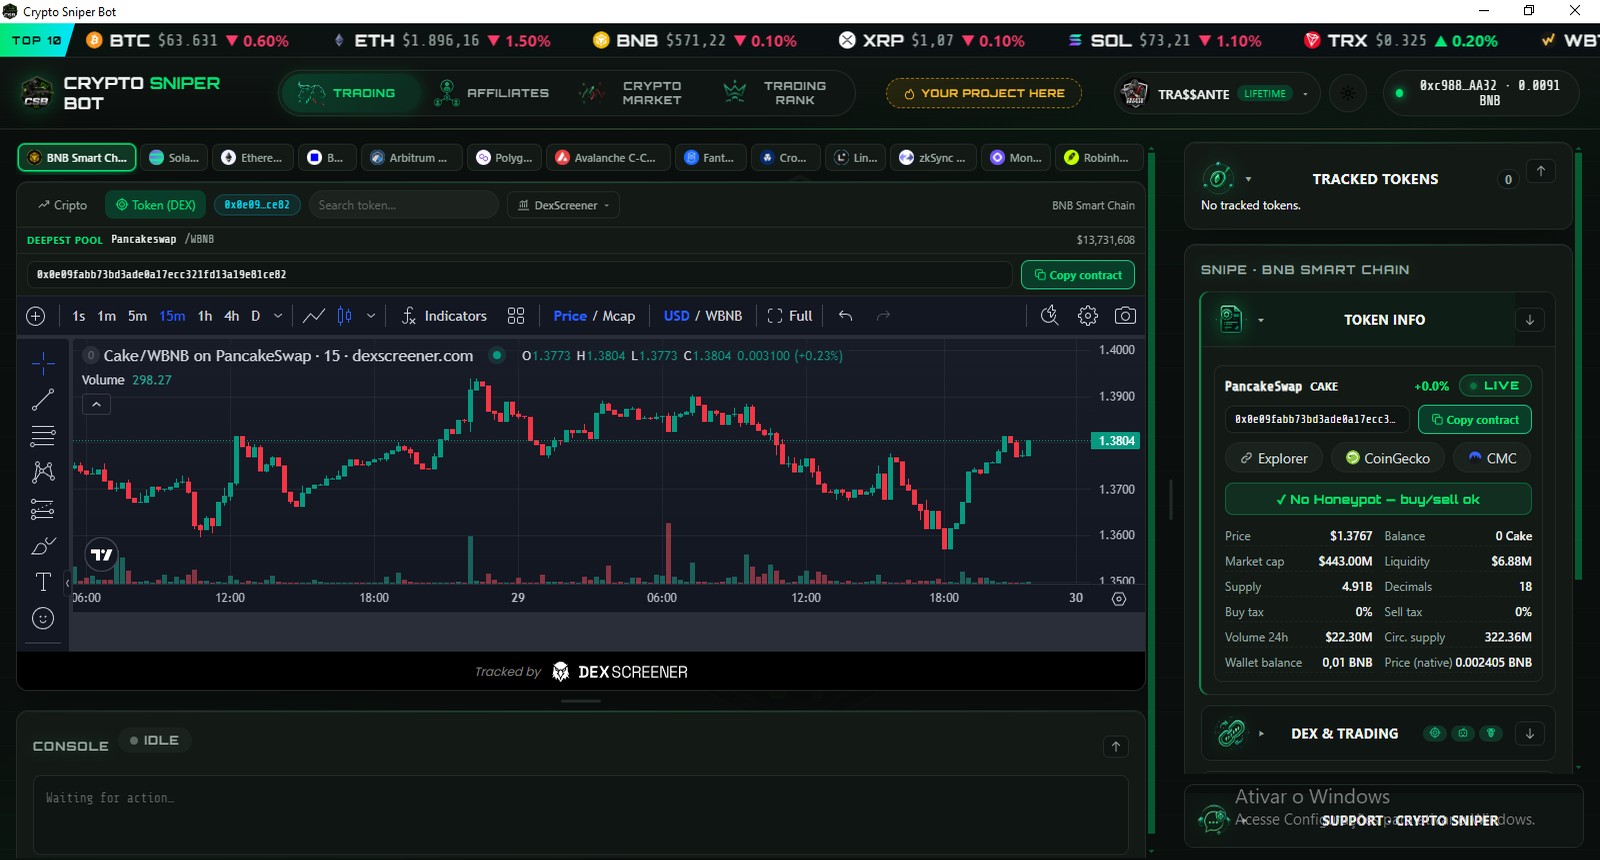Open the Affiliates tab

pos(492,93)
